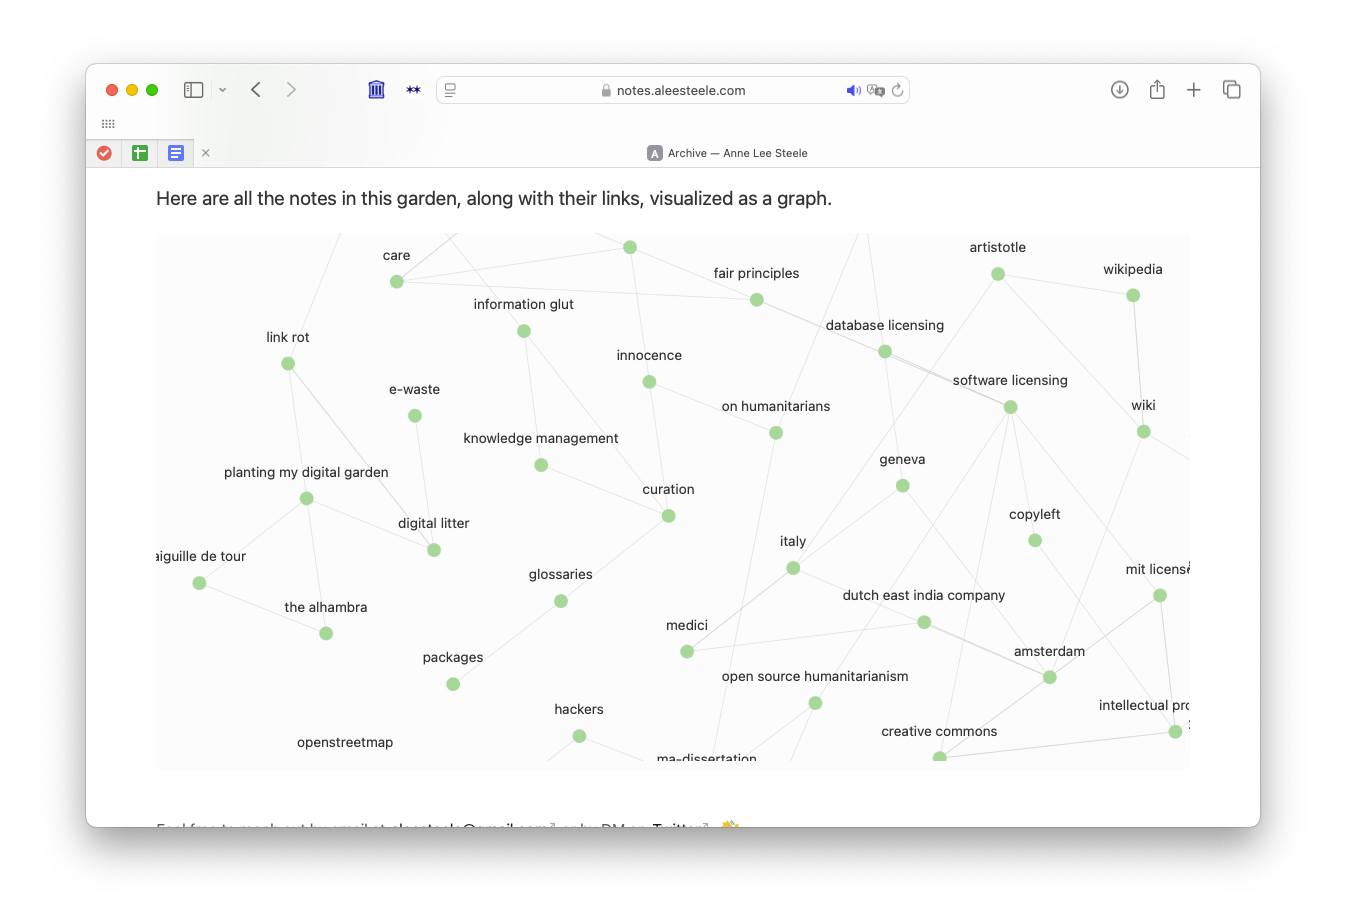
Task: Close the current tab
Action: click(x=206, y=153)
